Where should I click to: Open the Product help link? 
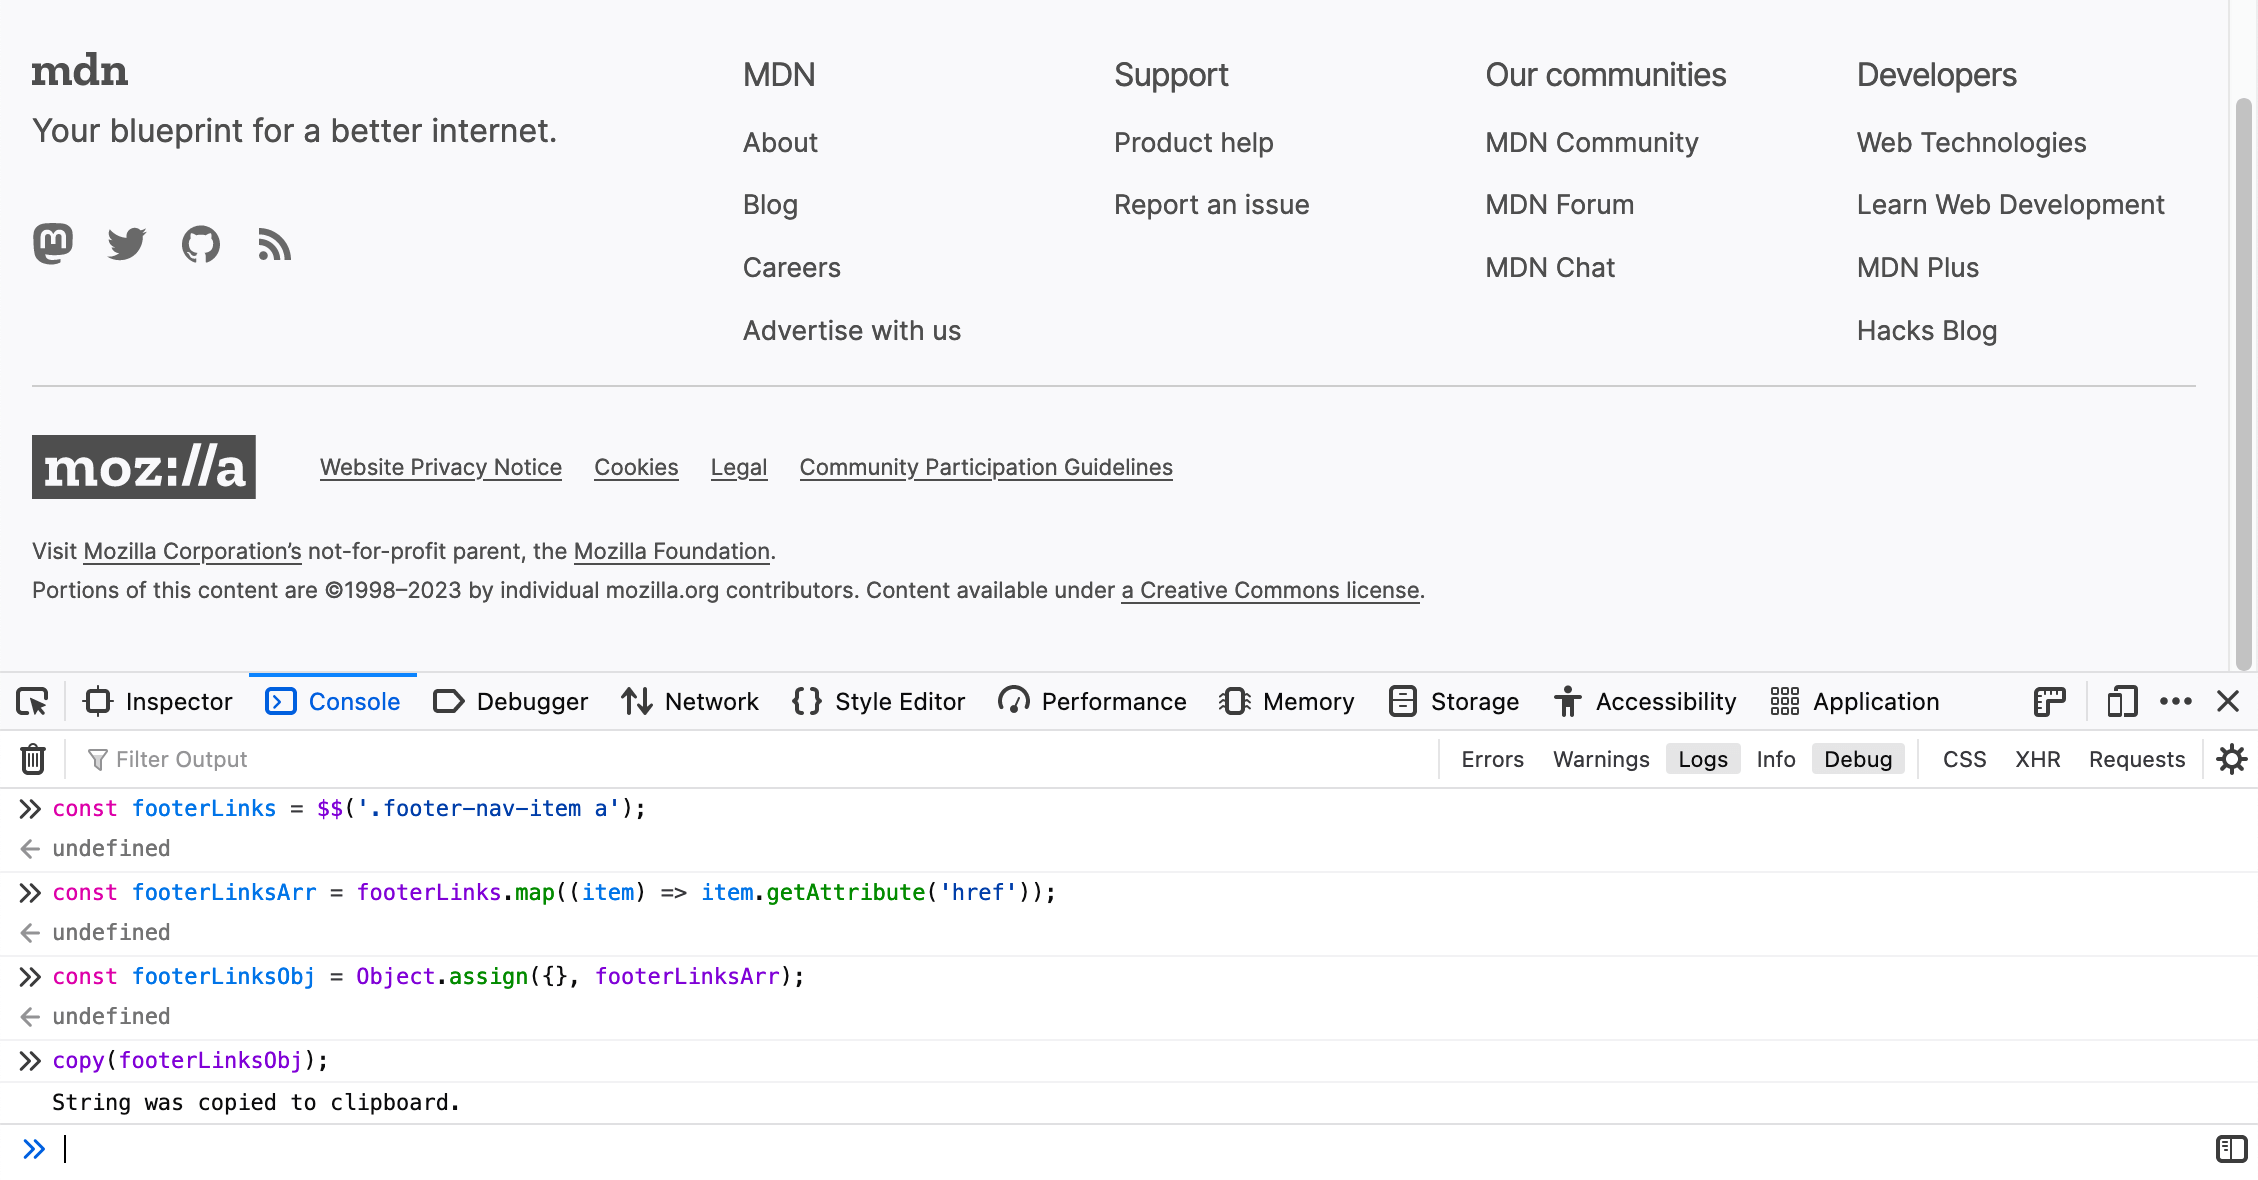[1194, 143]
